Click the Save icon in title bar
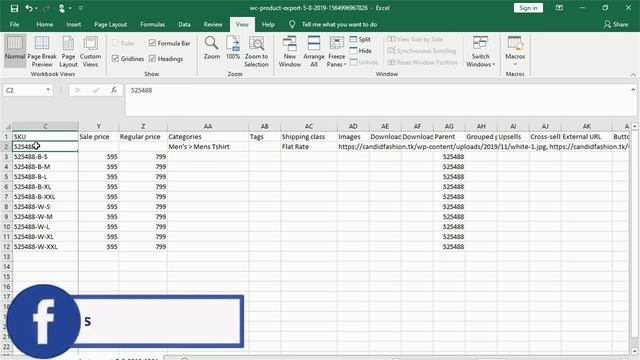Viewport: 640px width, 360px height. (14, 8)
